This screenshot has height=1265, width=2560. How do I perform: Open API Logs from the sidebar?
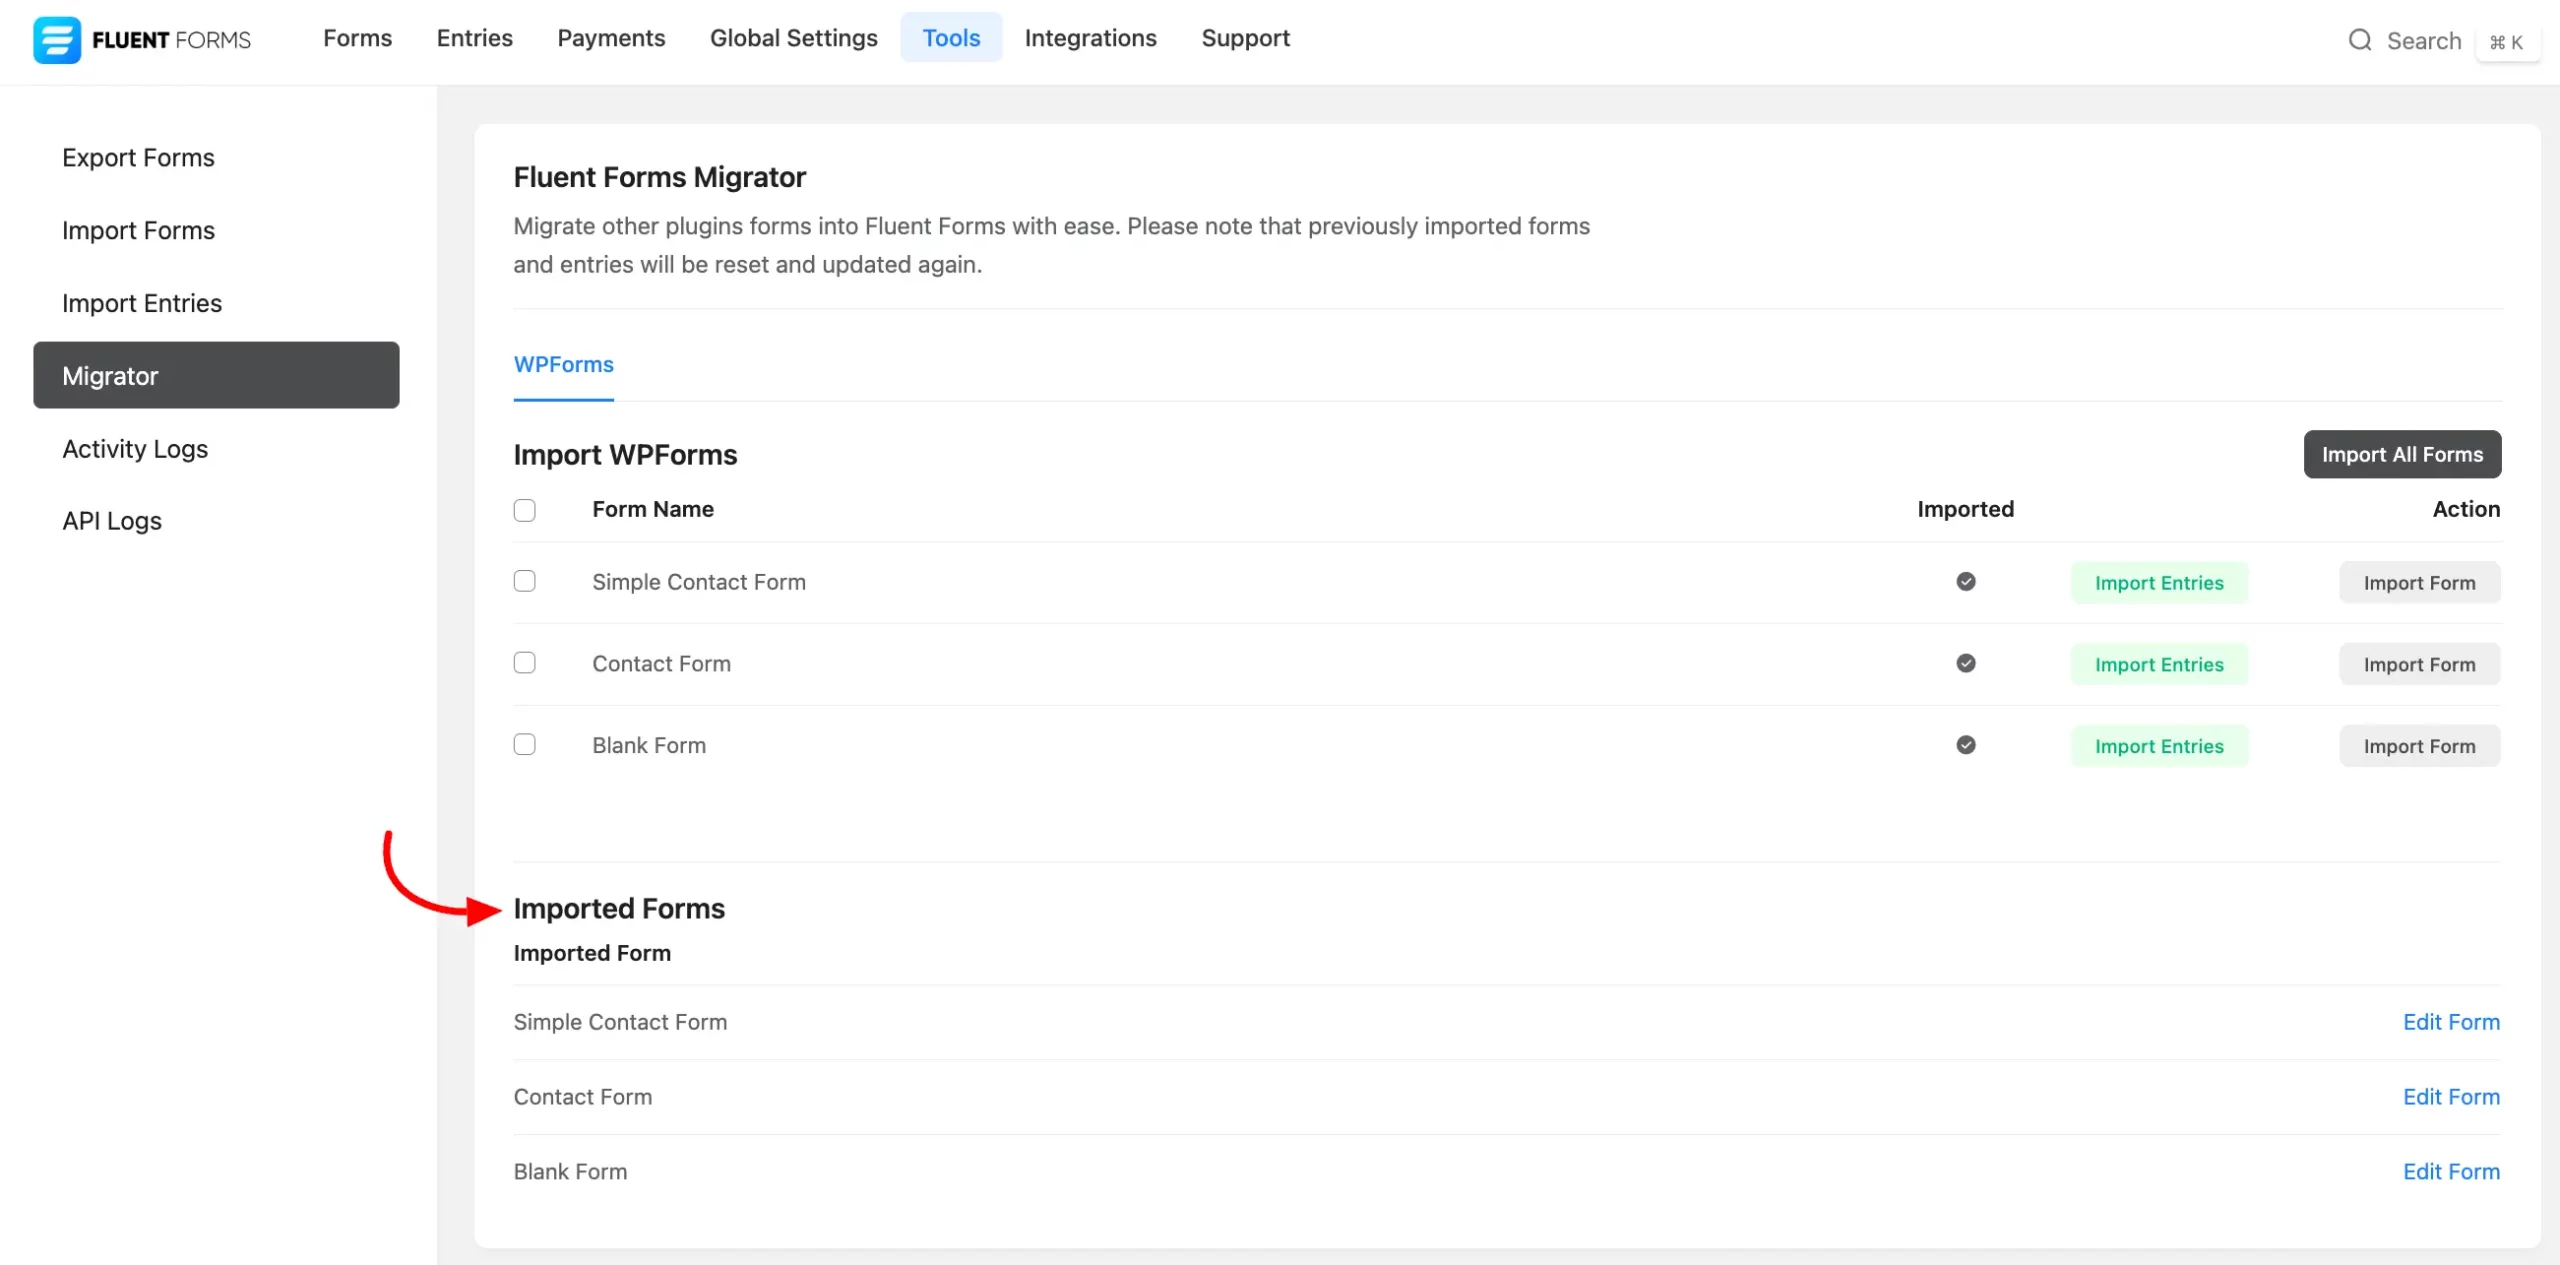tap(111, 520)
